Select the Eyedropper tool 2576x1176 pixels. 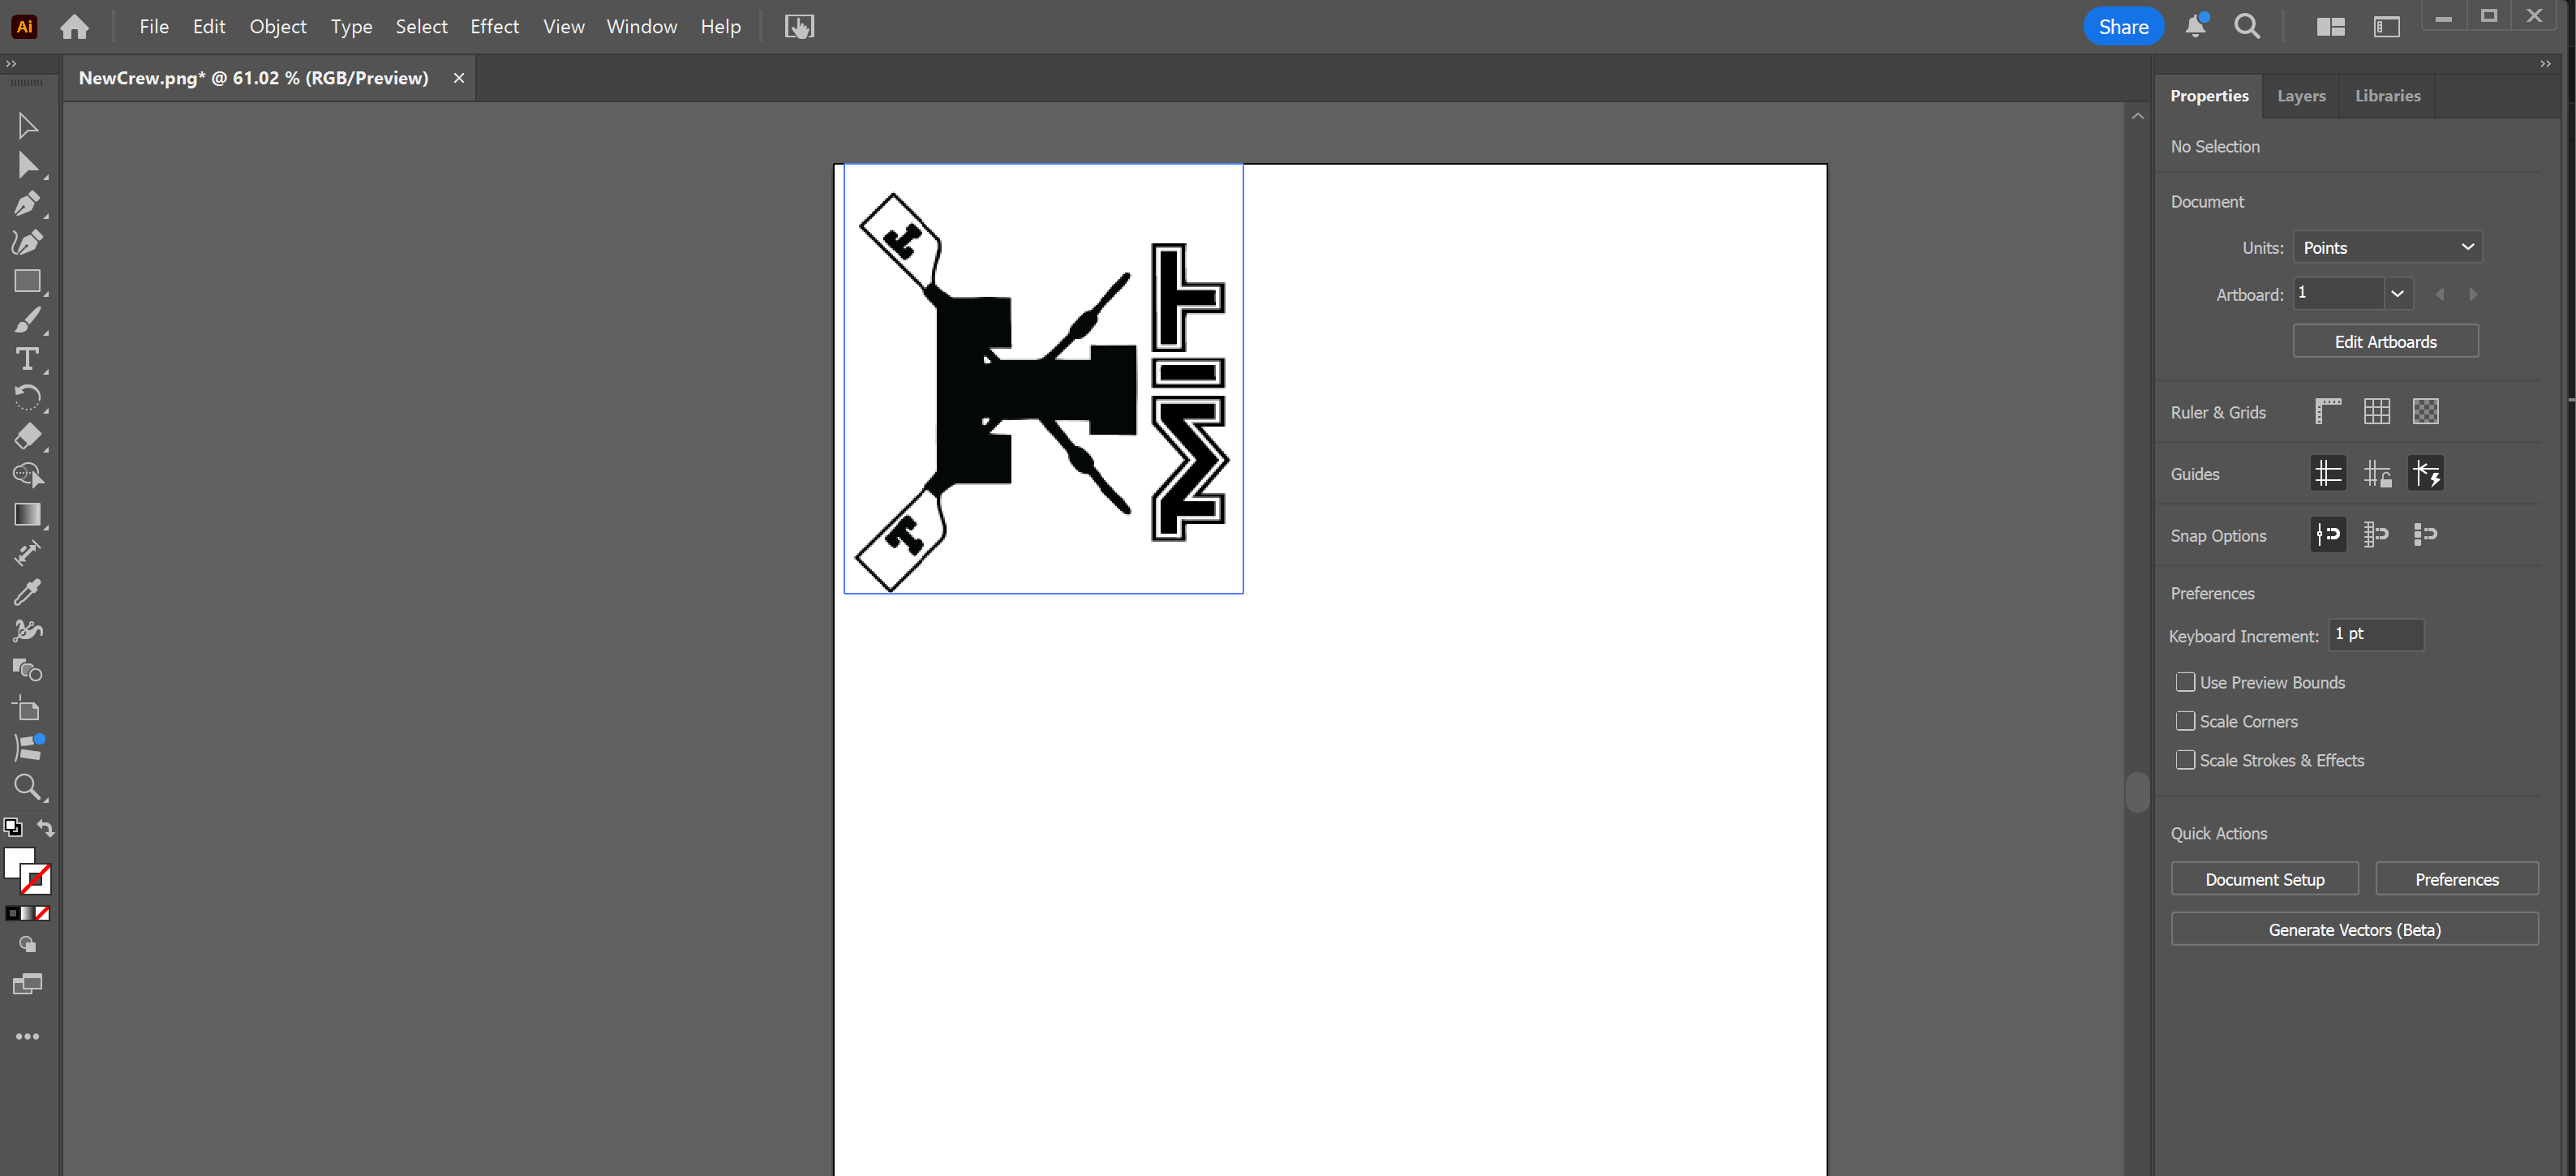27,592
